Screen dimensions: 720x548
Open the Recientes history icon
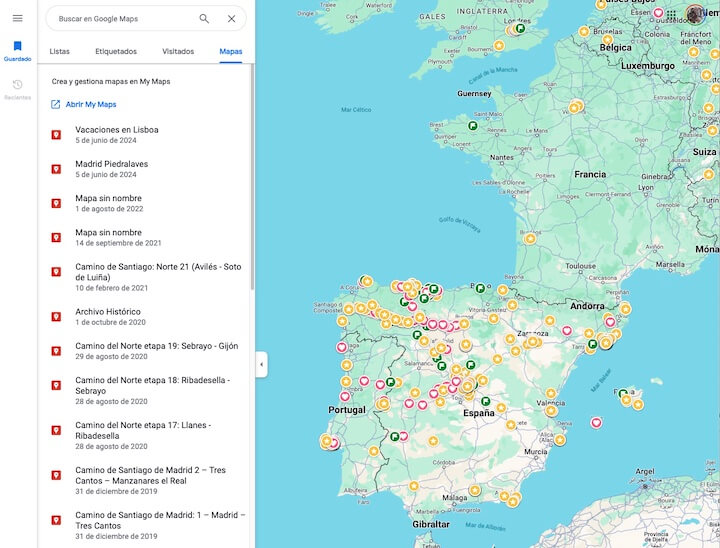(17, 85)
